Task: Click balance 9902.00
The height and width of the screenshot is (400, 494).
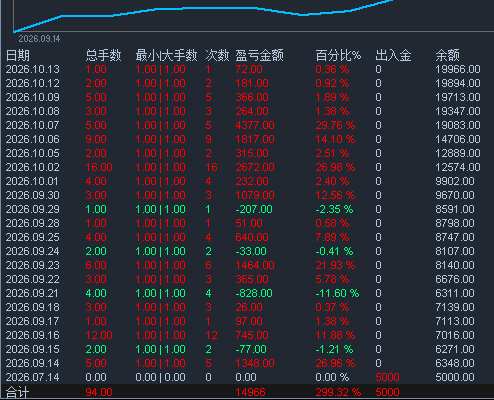Action: click(455, 181)
